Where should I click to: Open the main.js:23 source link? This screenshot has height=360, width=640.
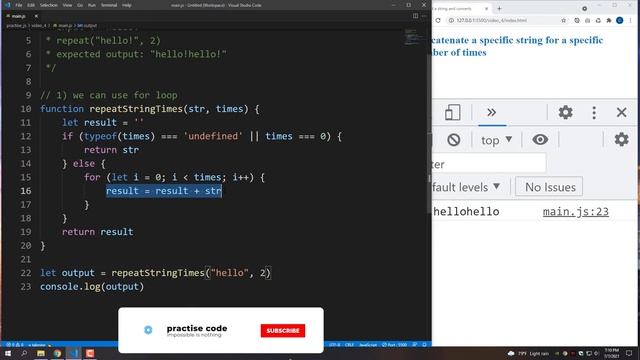point(576,211)
